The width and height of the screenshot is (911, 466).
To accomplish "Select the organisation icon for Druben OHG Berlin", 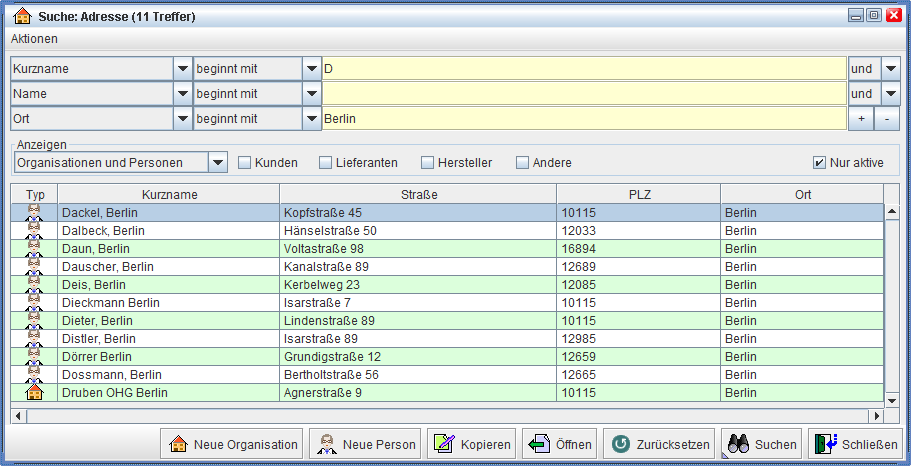I will click(x=34, y=393).
